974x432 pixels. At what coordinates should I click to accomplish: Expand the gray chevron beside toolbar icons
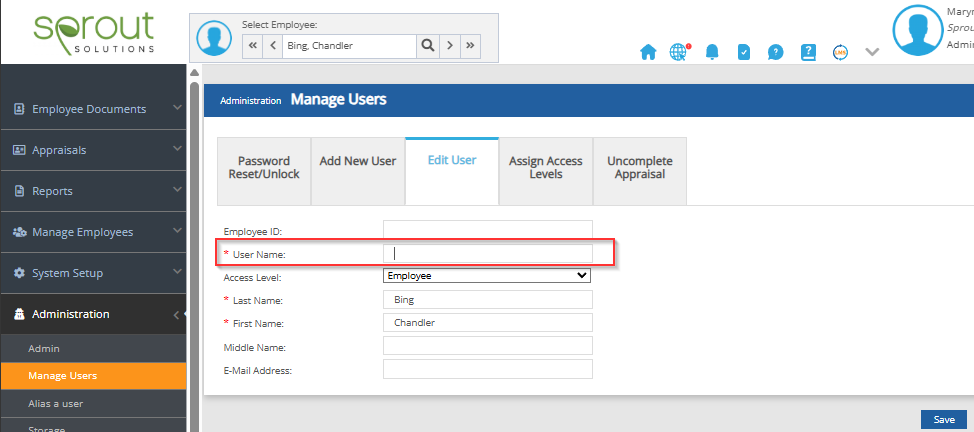tap(872, 52)
